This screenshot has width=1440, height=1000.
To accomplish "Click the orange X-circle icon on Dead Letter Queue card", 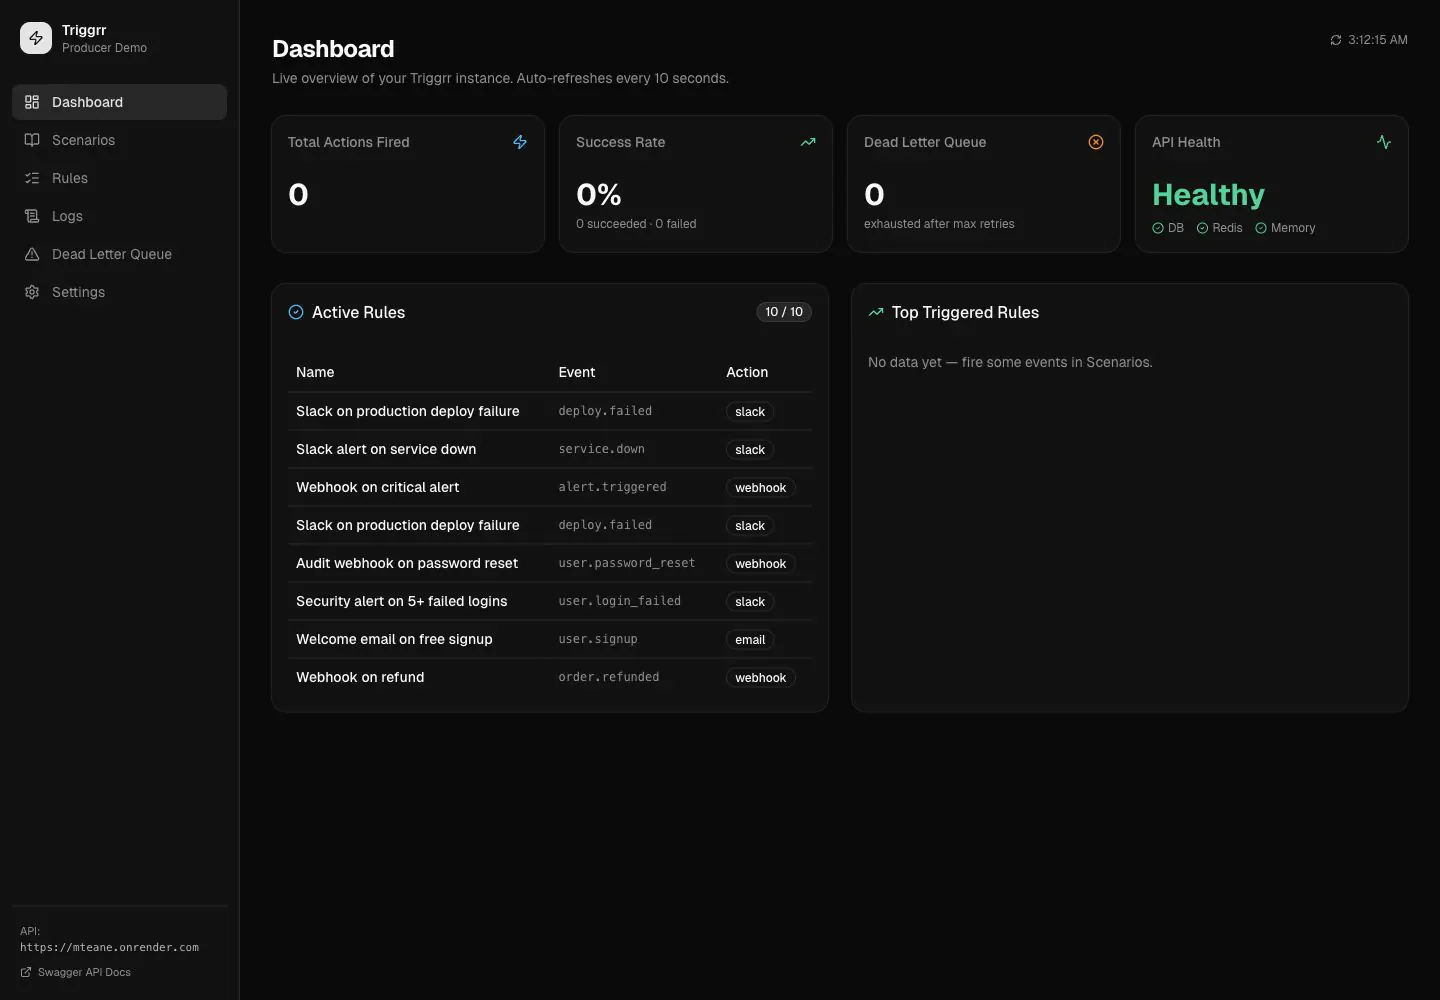I will point(1096,142).
